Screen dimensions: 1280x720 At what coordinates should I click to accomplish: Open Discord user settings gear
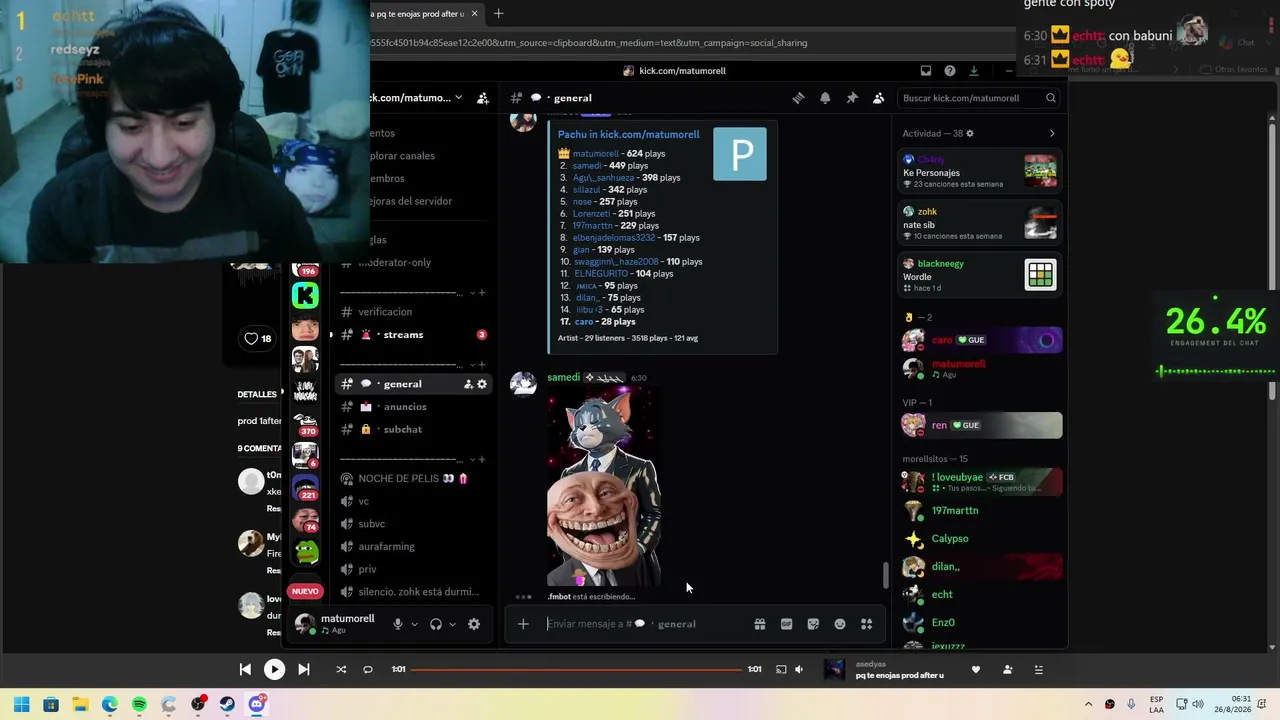coord(474,624)
